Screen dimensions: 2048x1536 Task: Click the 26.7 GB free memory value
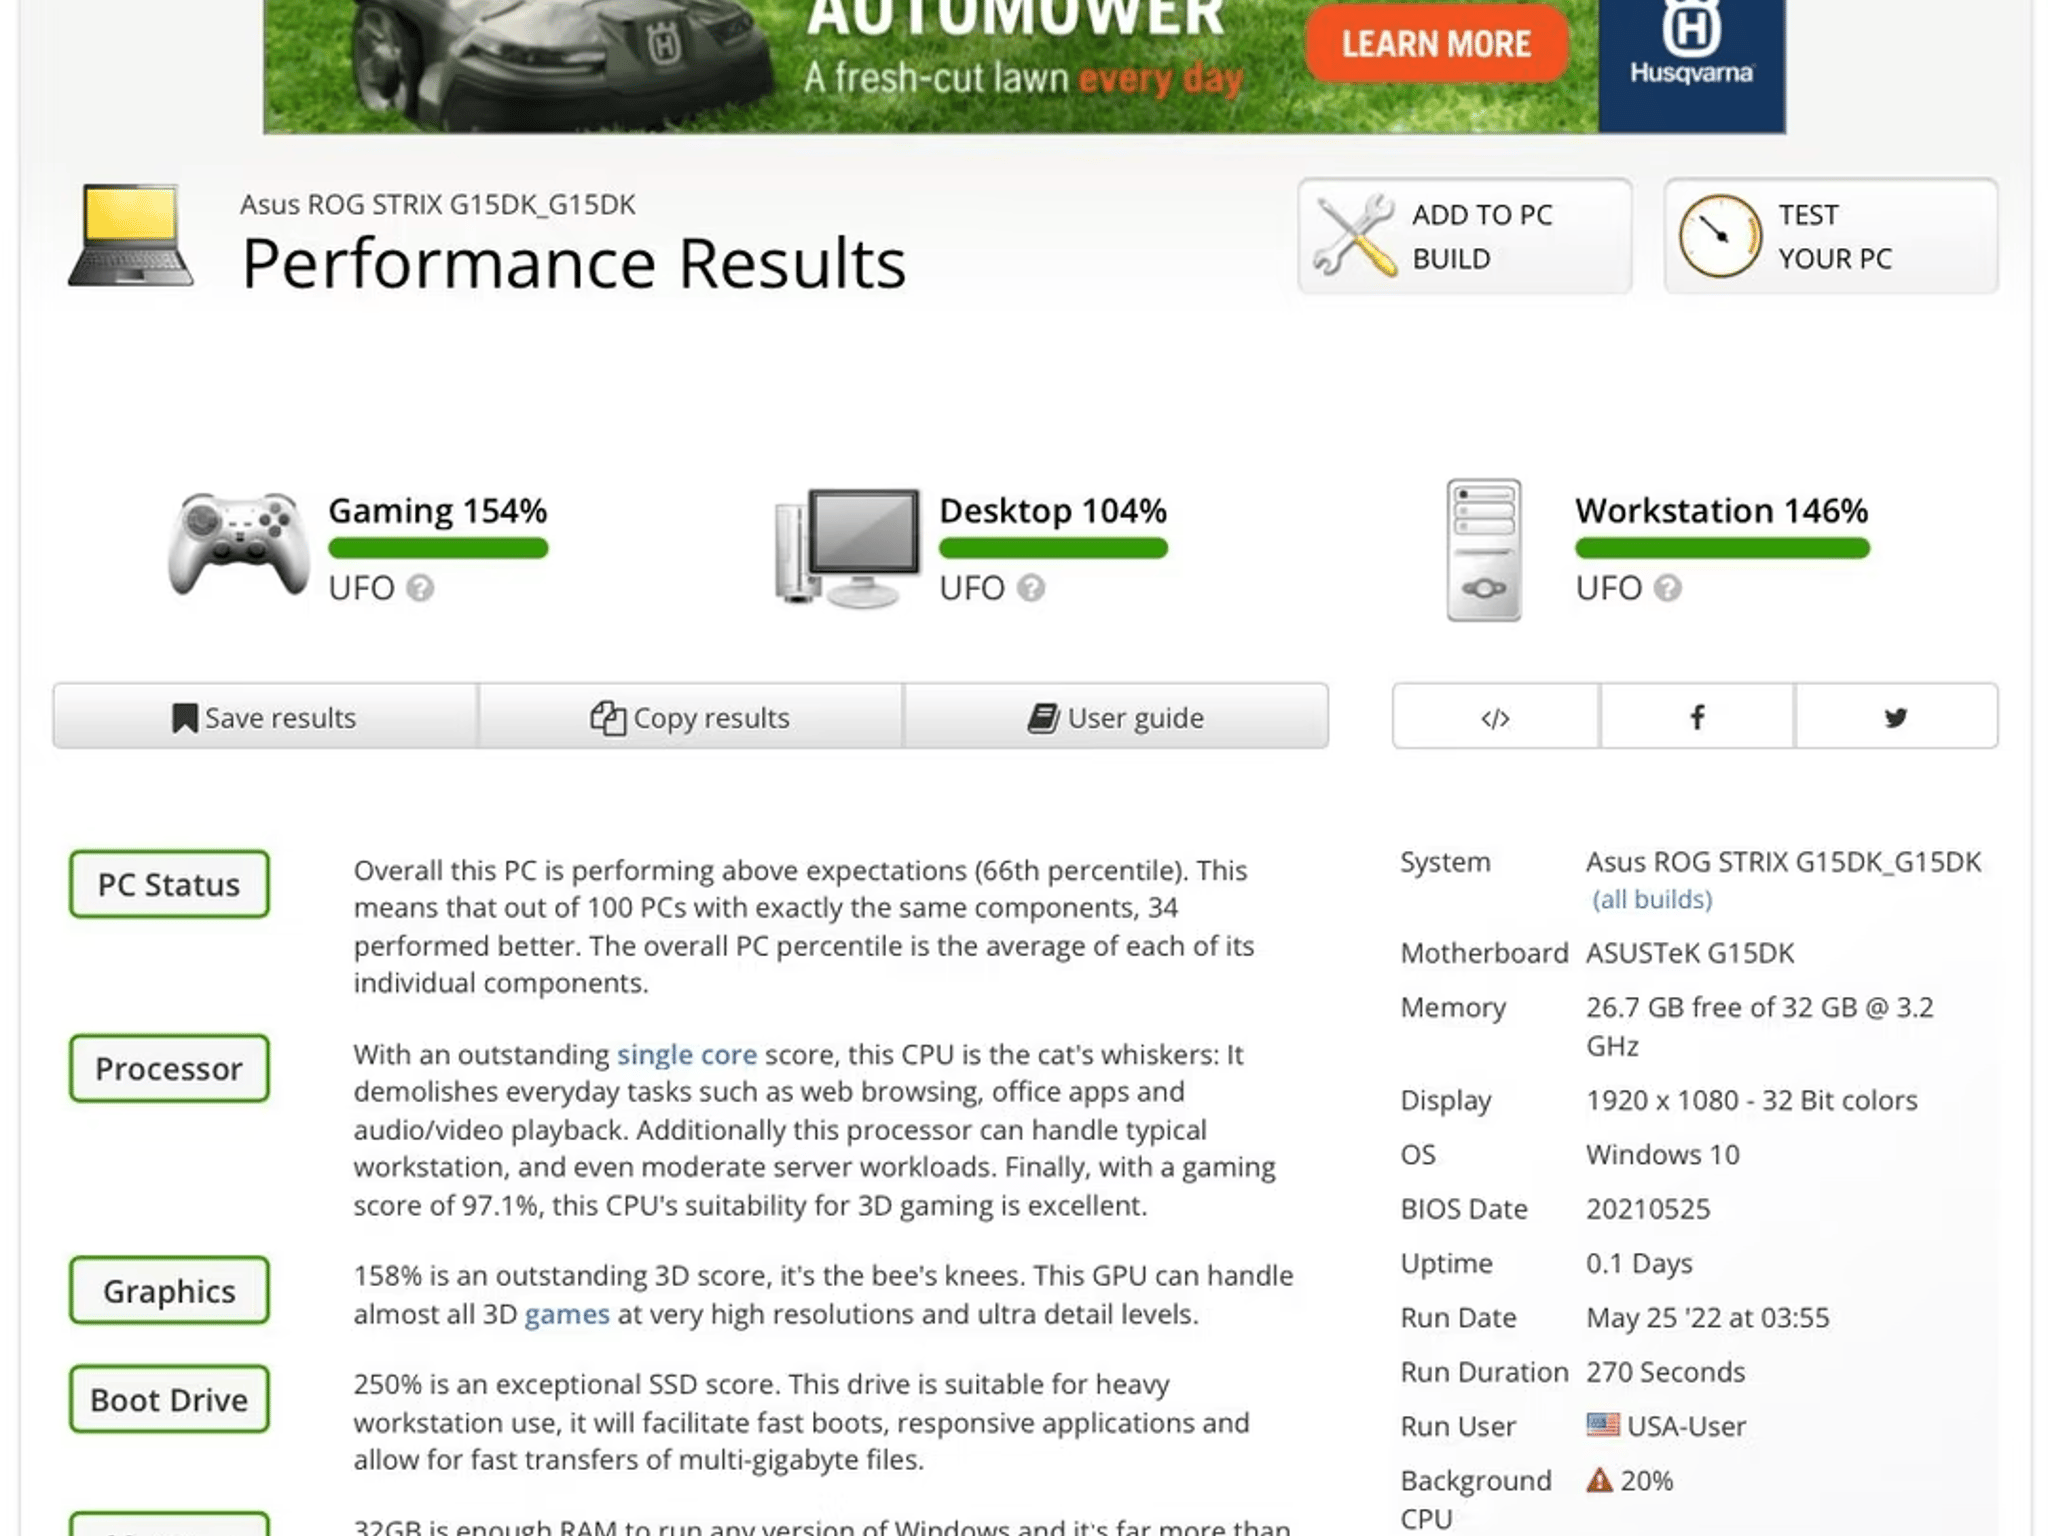pyautogui.click(x=1759, y=1026)
